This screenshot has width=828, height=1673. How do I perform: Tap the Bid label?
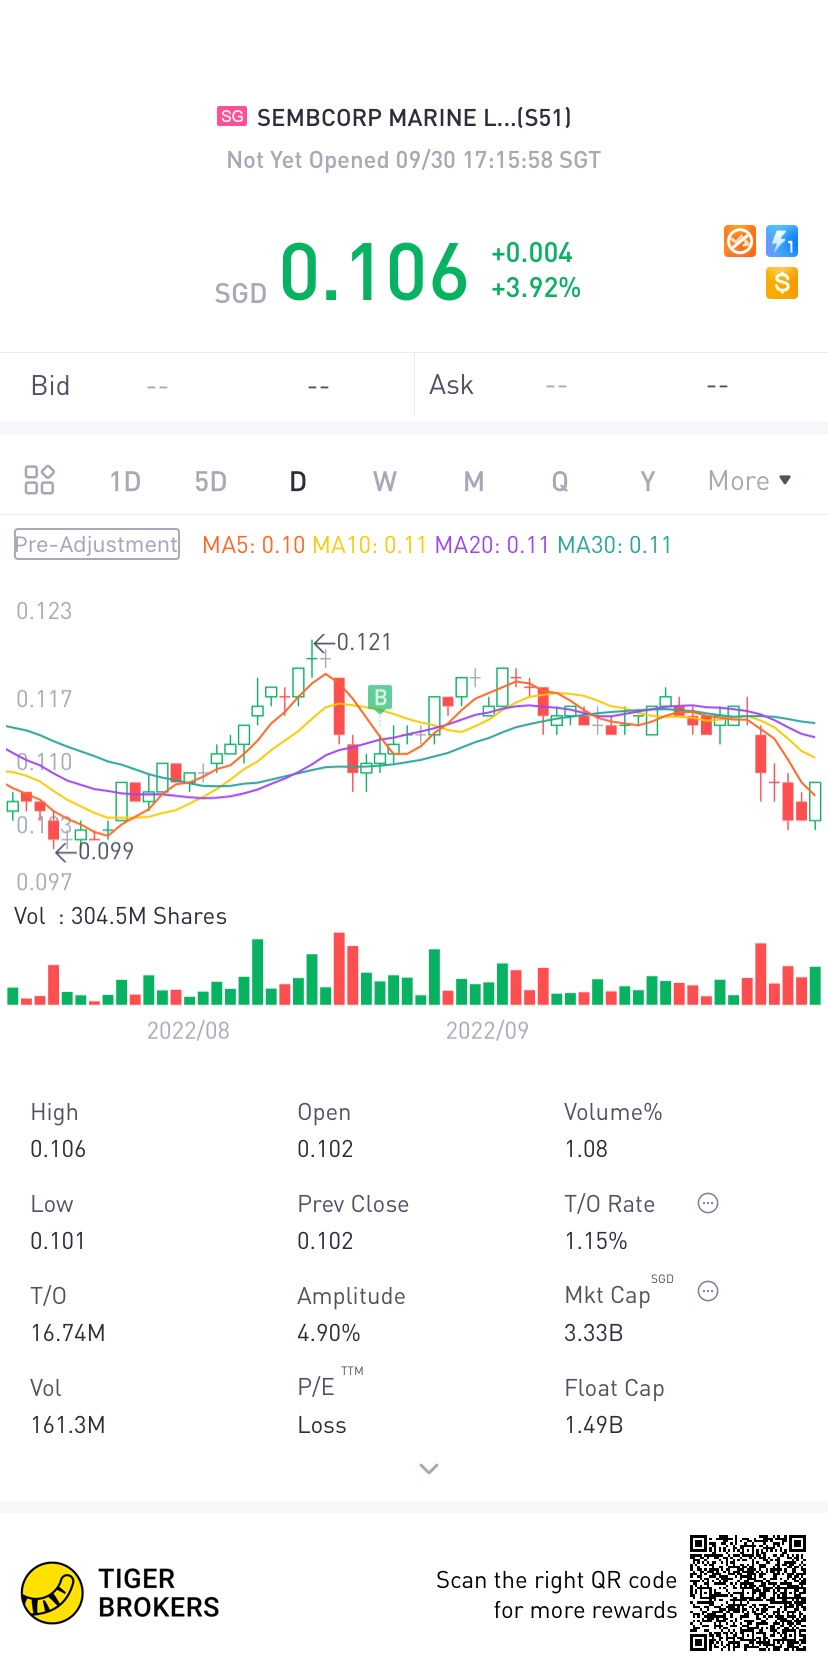pos(50,386)
